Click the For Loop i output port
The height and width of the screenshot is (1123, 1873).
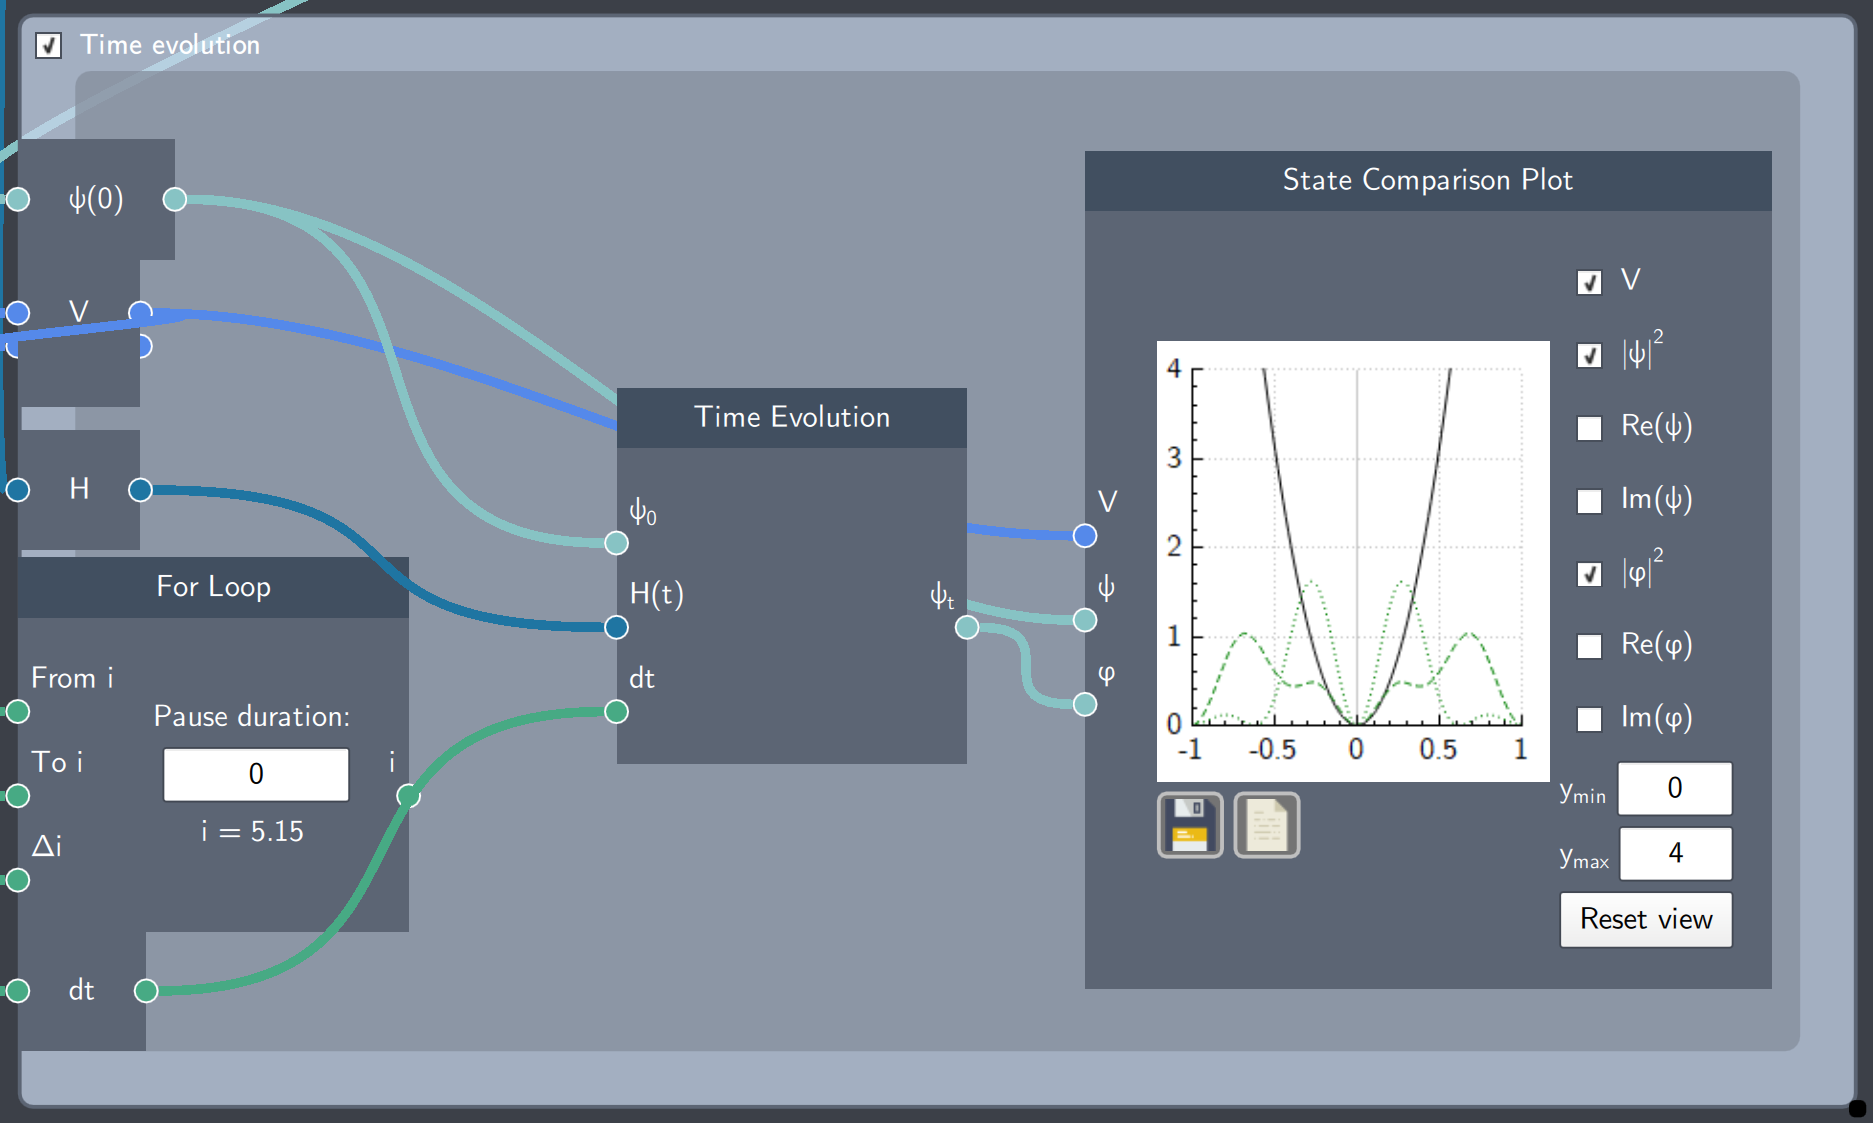408,796
